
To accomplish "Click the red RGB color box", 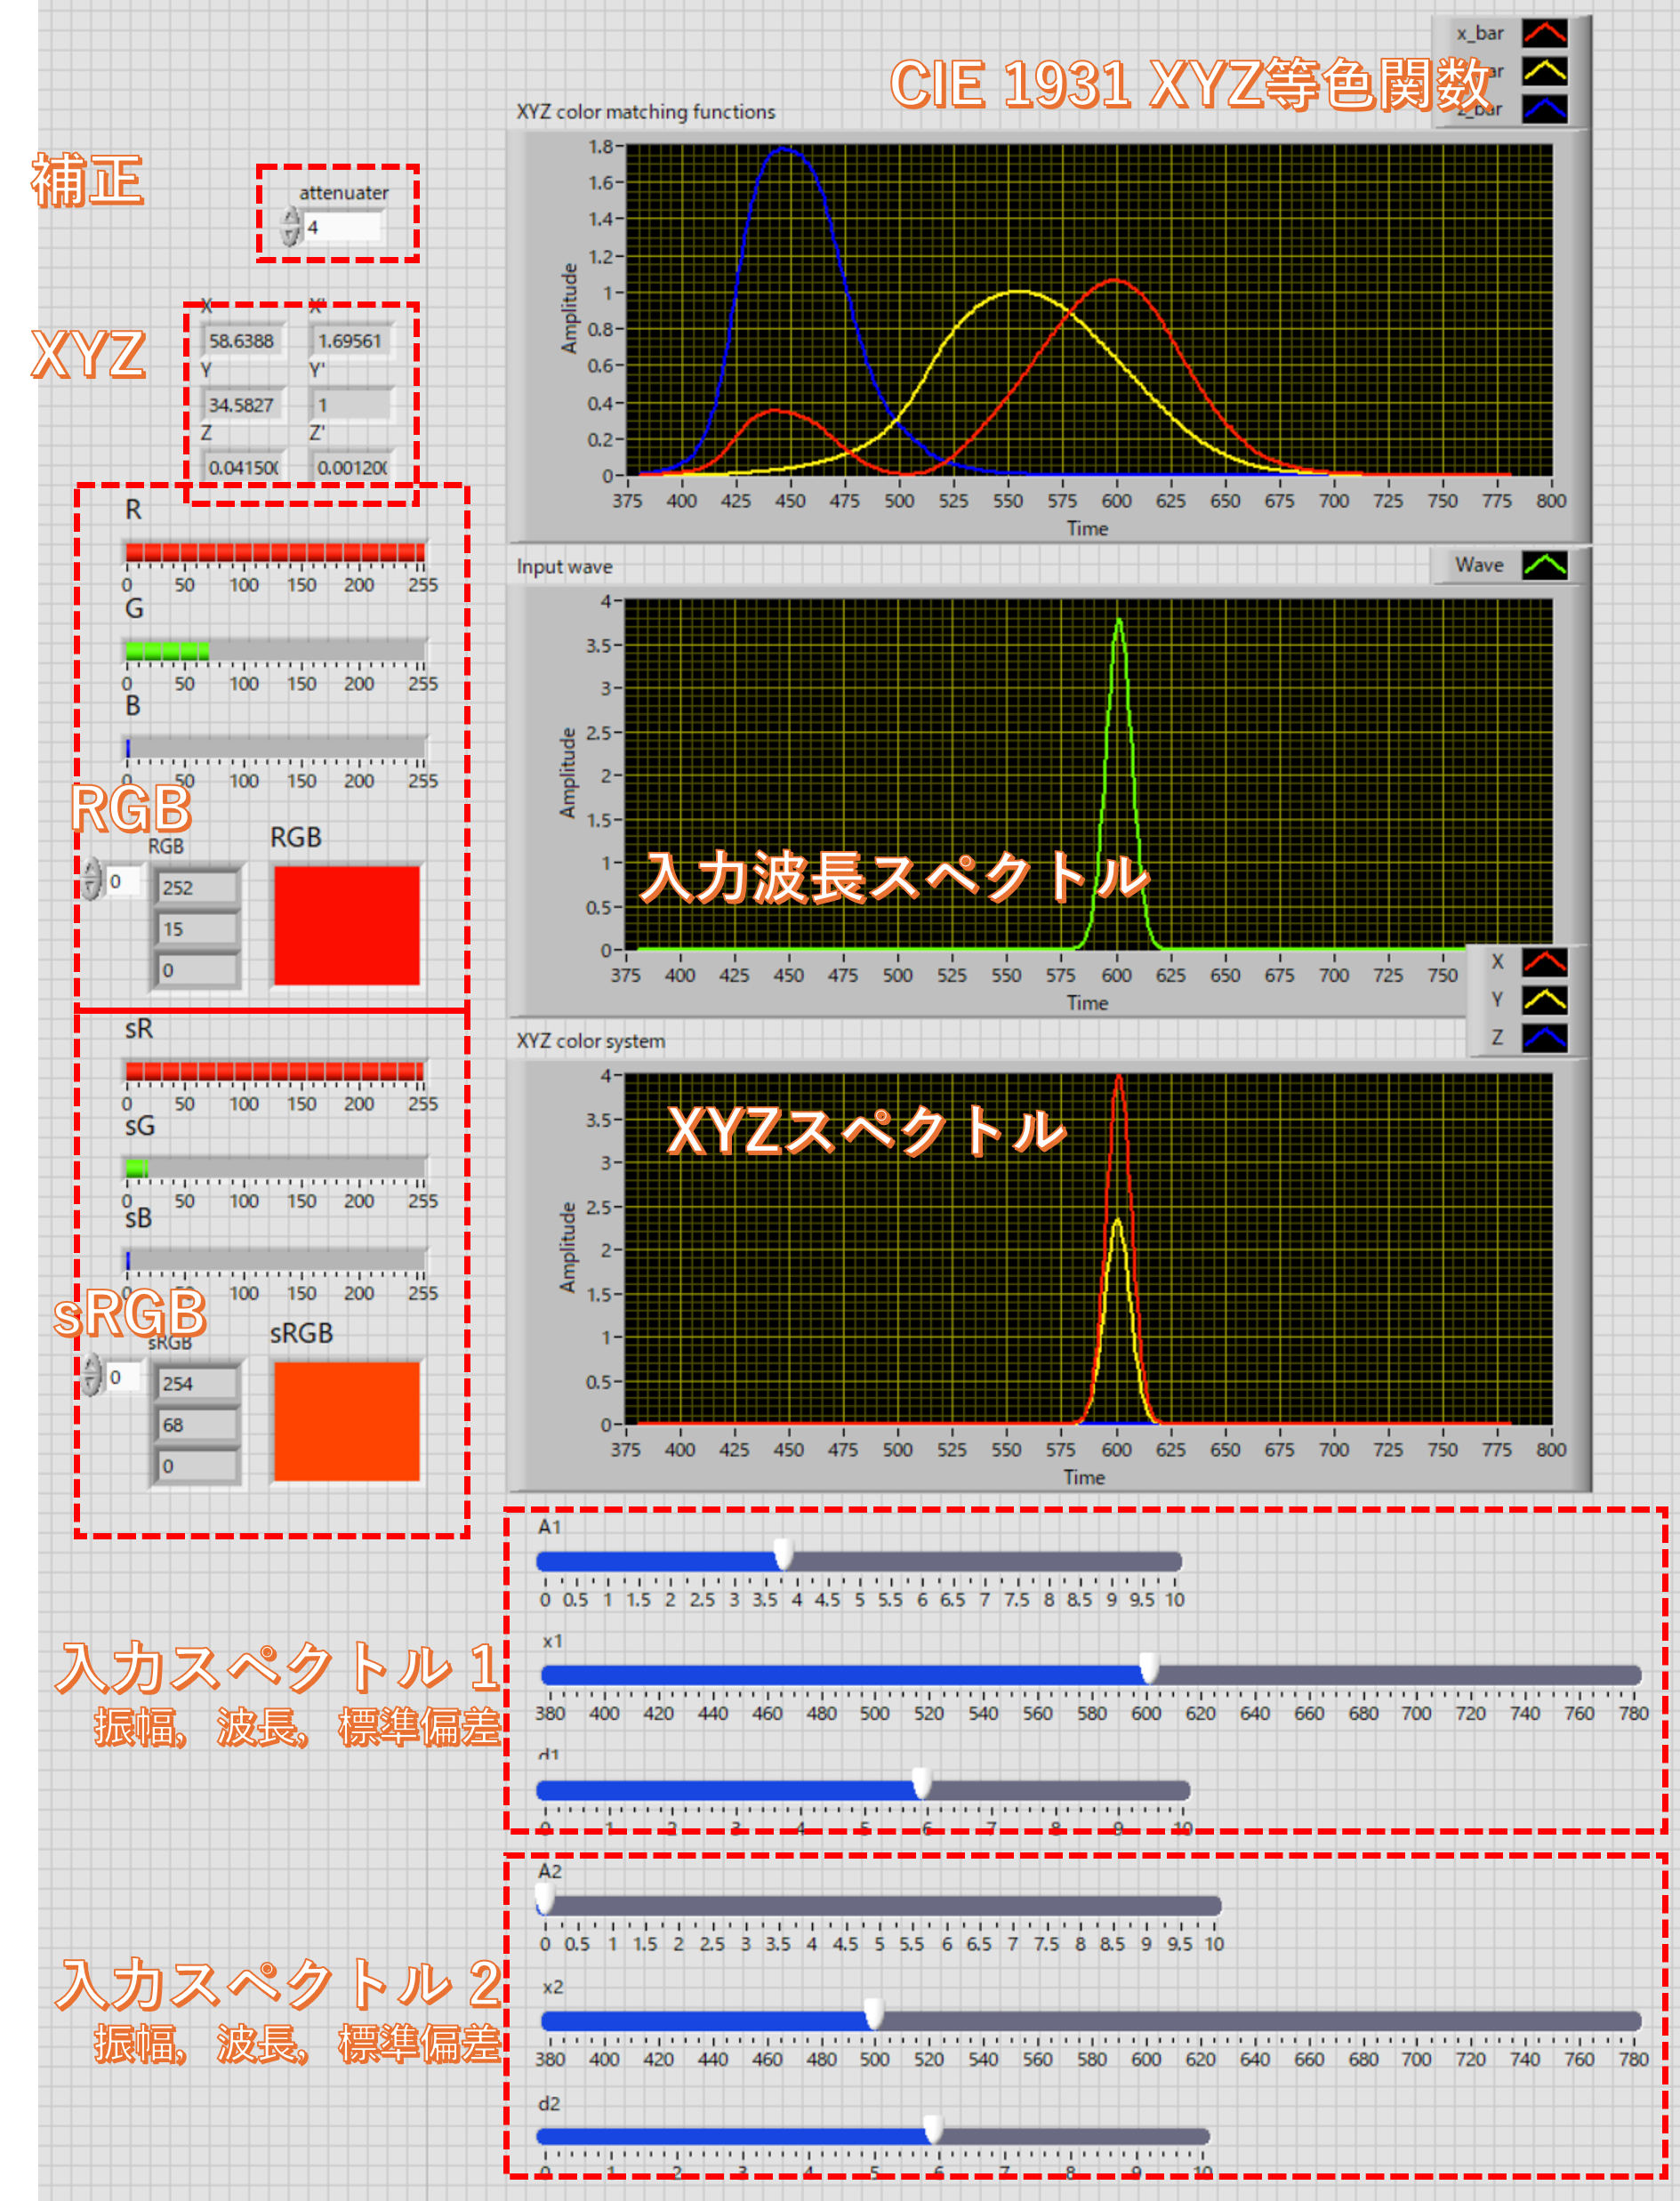I will 346,925.
